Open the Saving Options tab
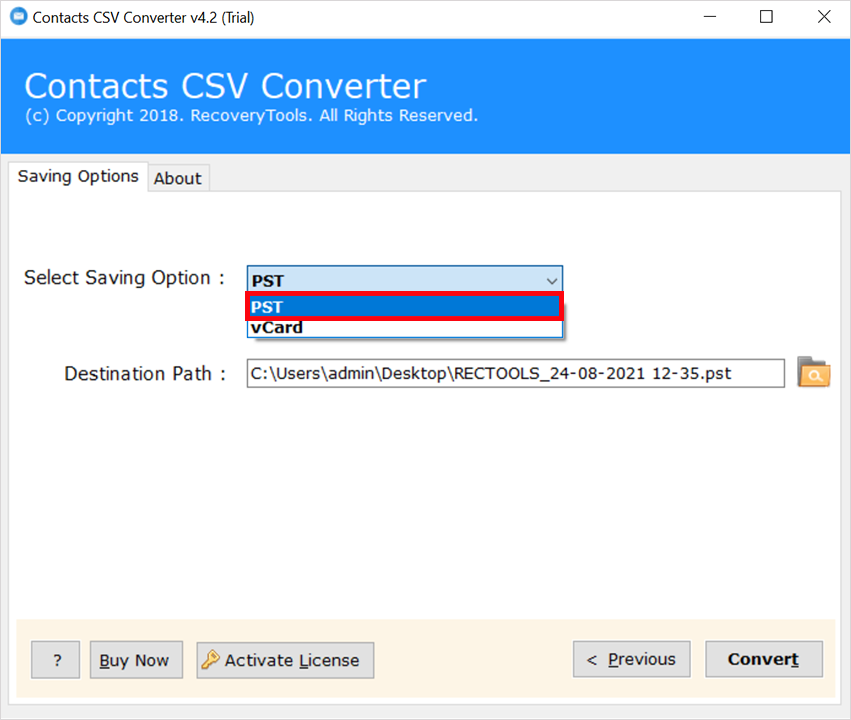The height and width of the screenshot is (720, 851). pyautogui.click(x=78, y=176)
